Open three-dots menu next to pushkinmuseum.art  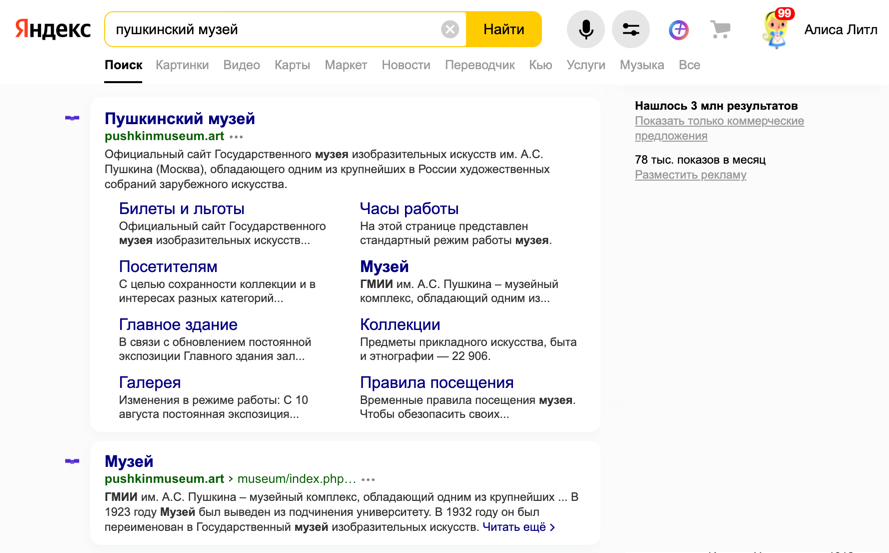point(236,137)
